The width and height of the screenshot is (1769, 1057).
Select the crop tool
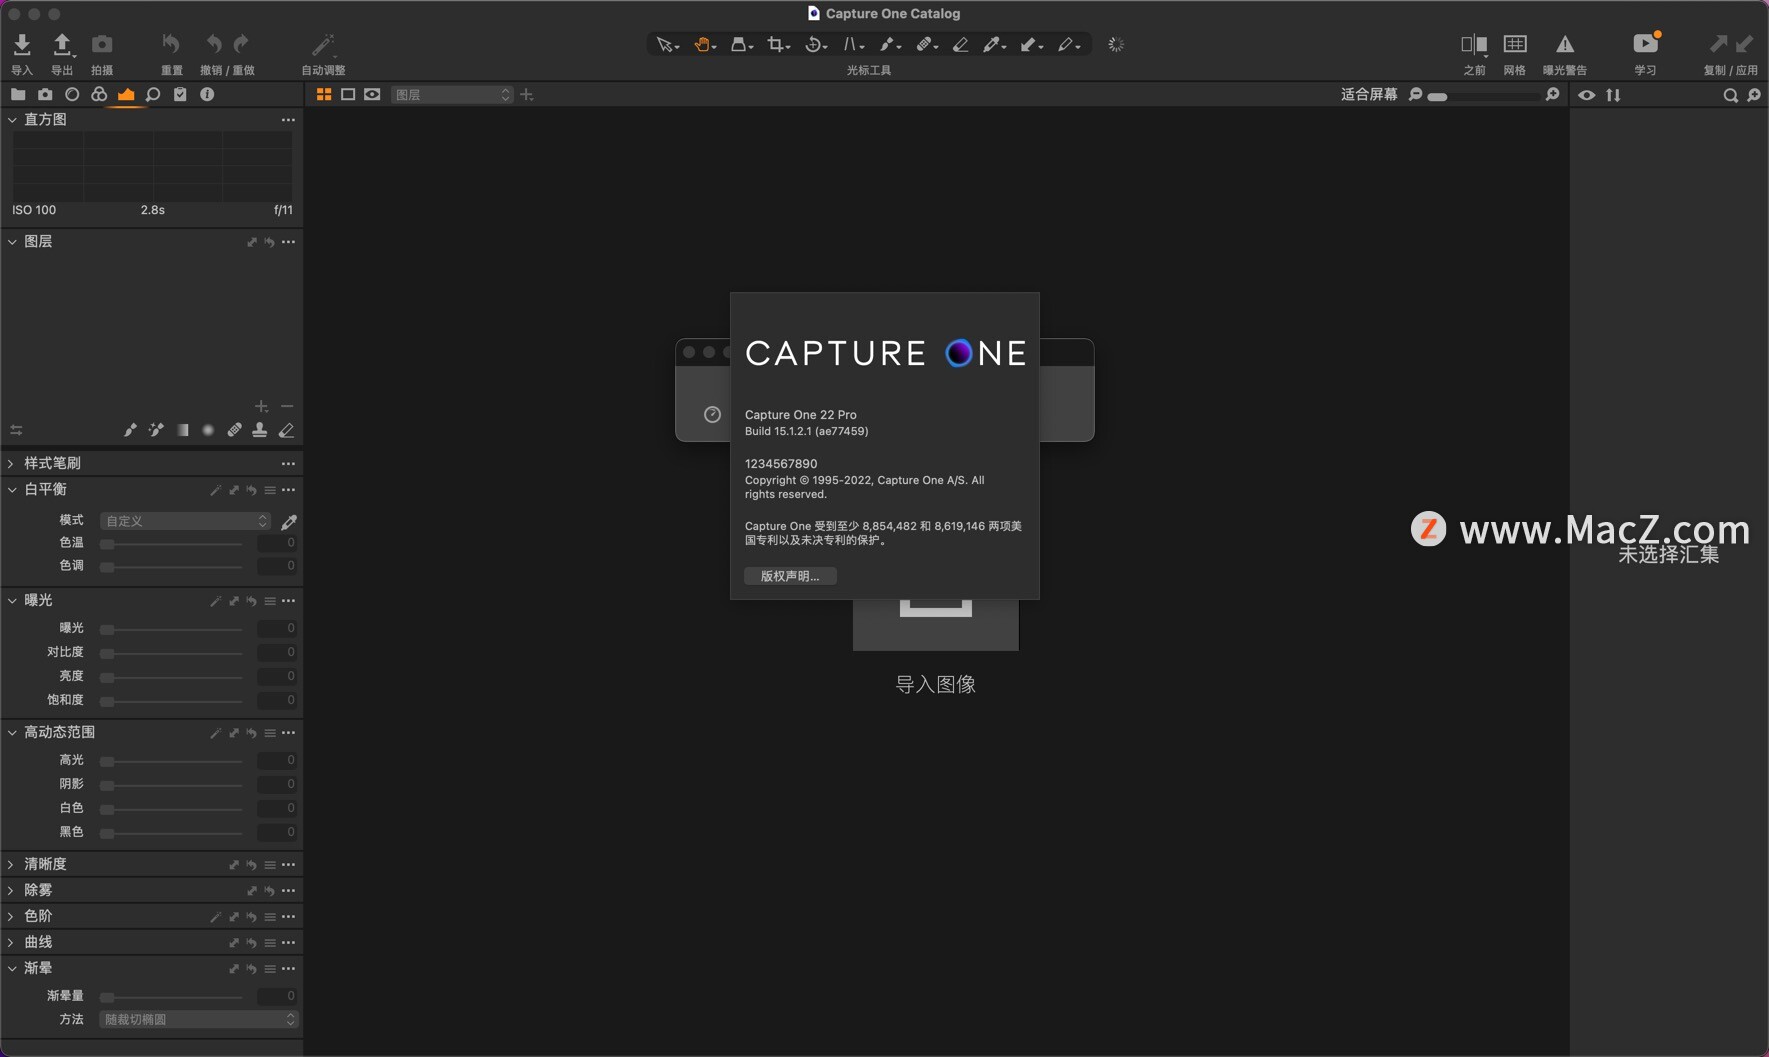[x=778, y=45]
